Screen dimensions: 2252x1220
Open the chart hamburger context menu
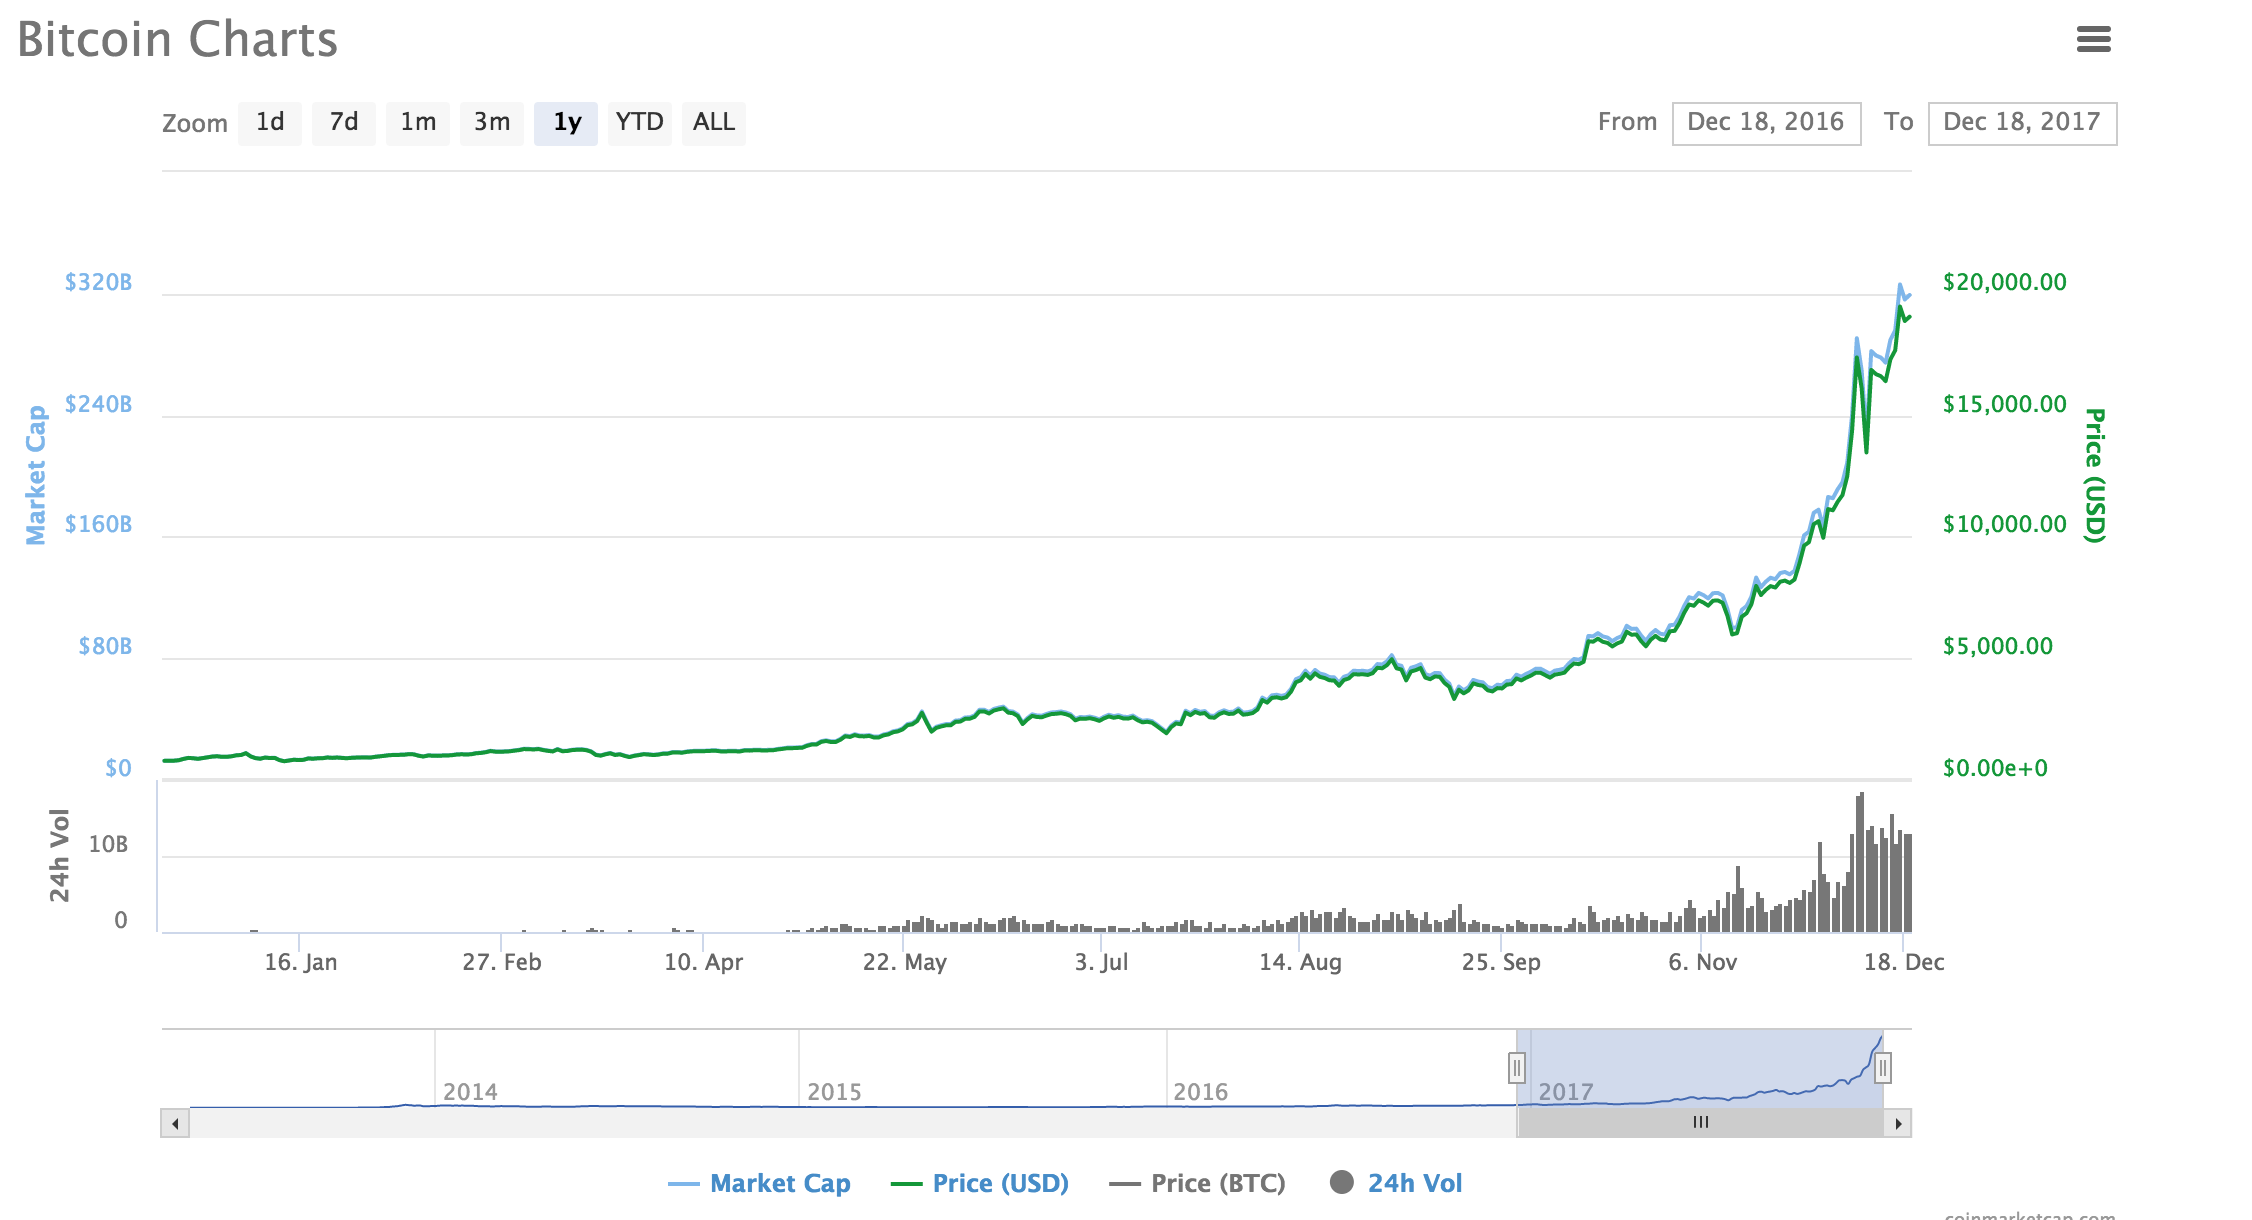tap(2093, 40)
